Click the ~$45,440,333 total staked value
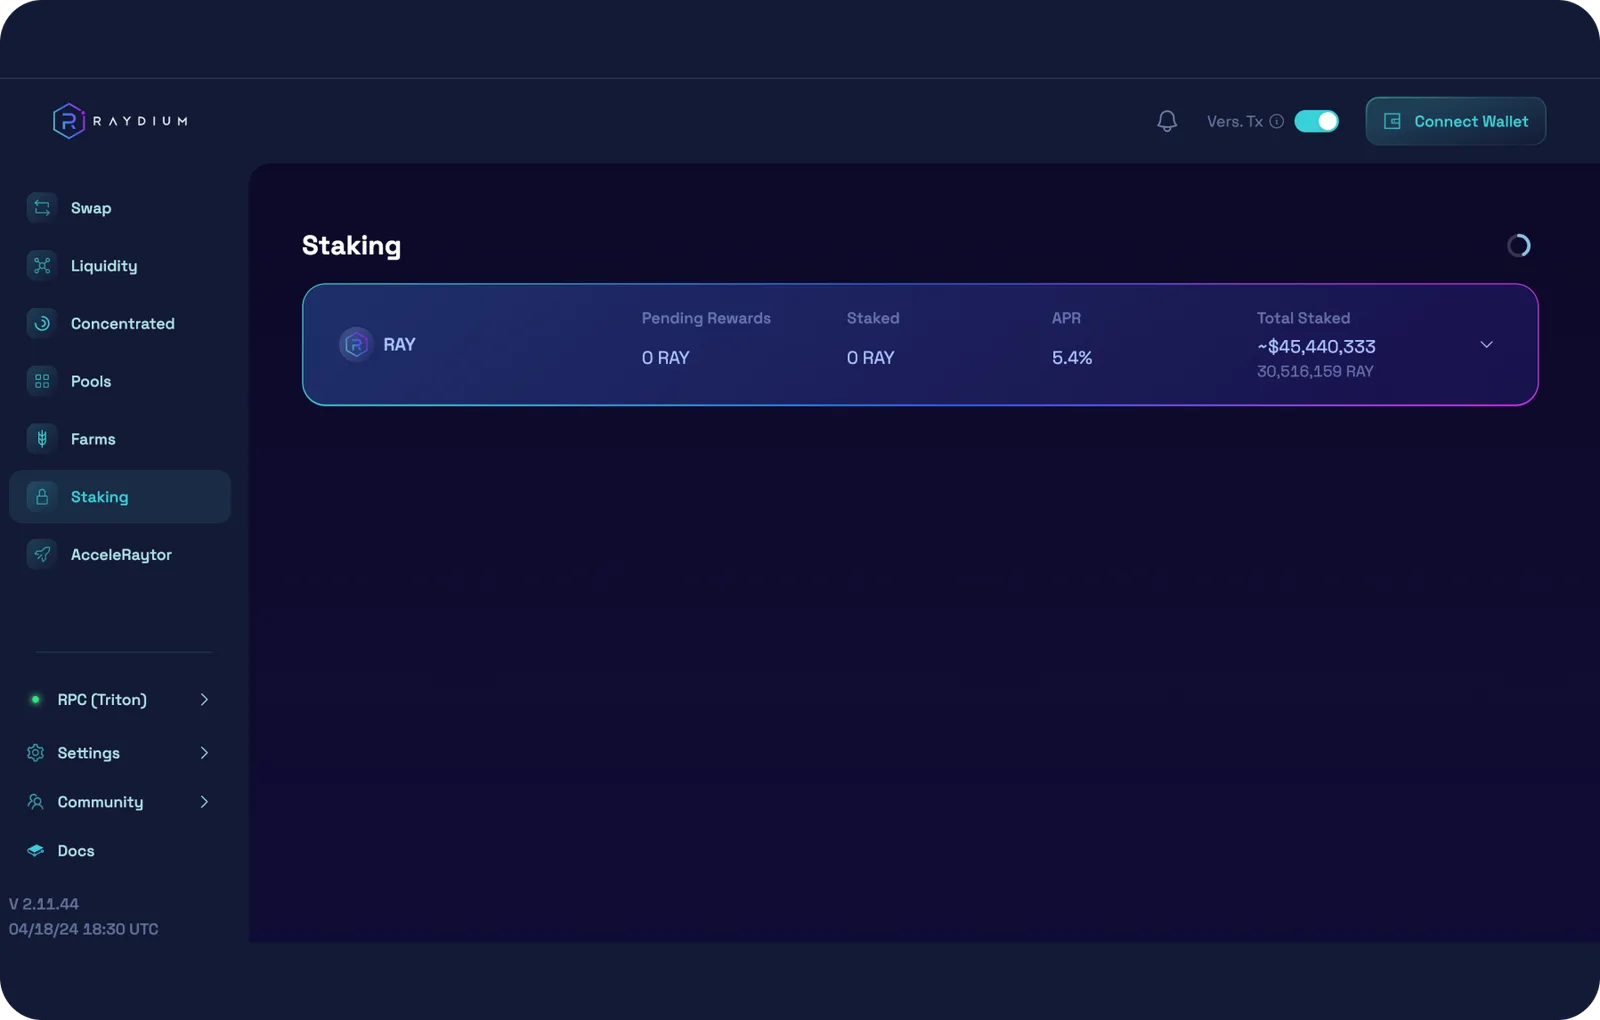Image resolution: width=1600 pixels, height=1020 pixels. (1316, 347)
